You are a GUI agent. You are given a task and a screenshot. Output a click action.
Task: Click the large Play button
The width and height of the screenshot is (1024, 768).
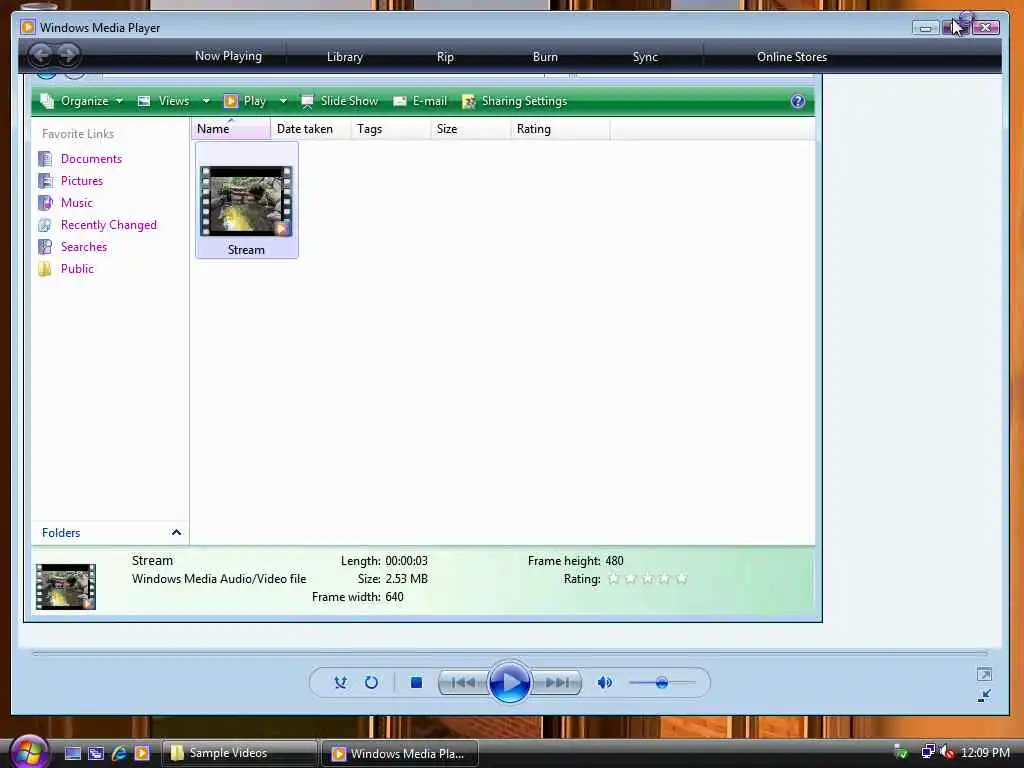509,683
